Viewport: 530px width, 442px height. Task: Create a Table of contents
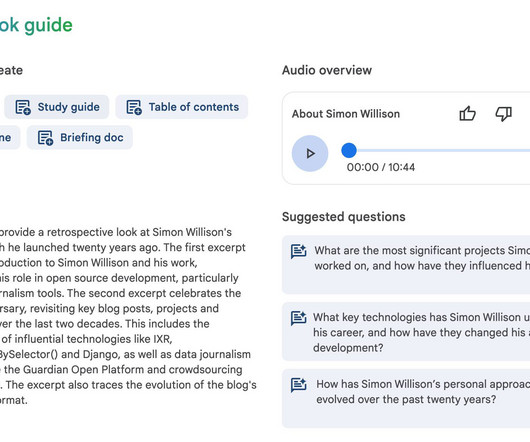click(182, 107)
